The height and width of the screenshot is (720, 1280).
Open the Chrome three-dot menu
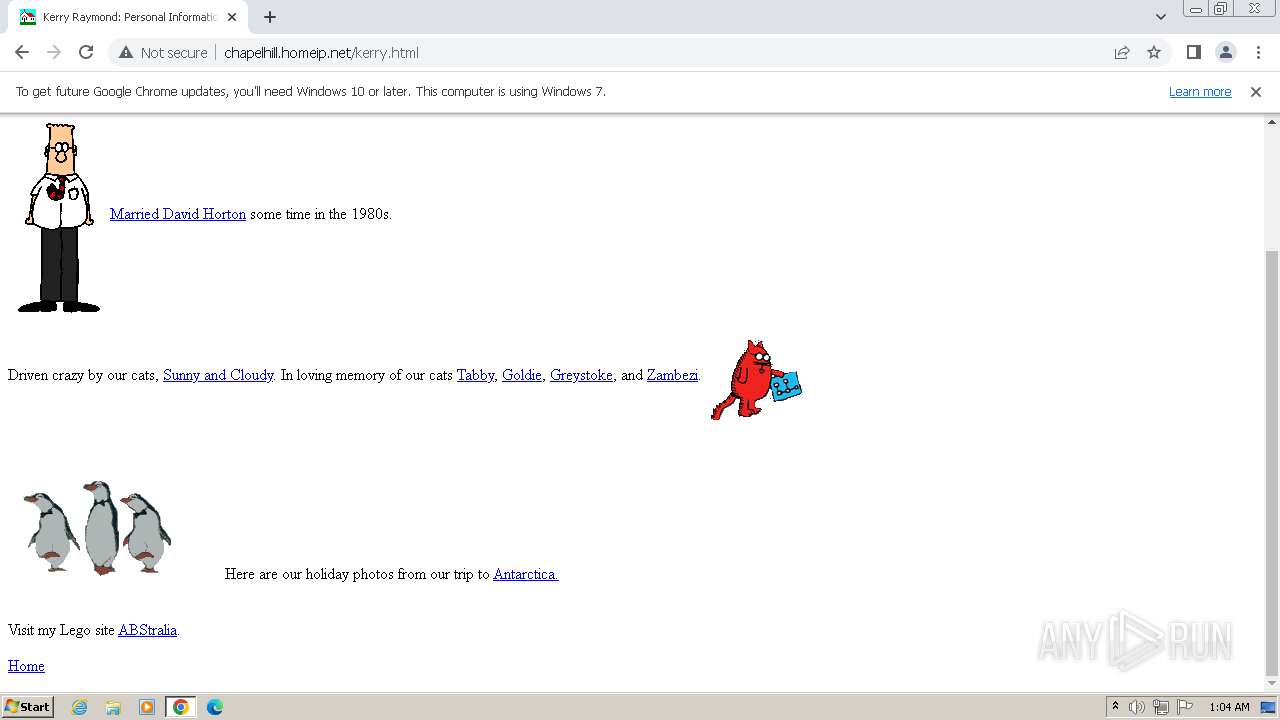point(1258,52)
